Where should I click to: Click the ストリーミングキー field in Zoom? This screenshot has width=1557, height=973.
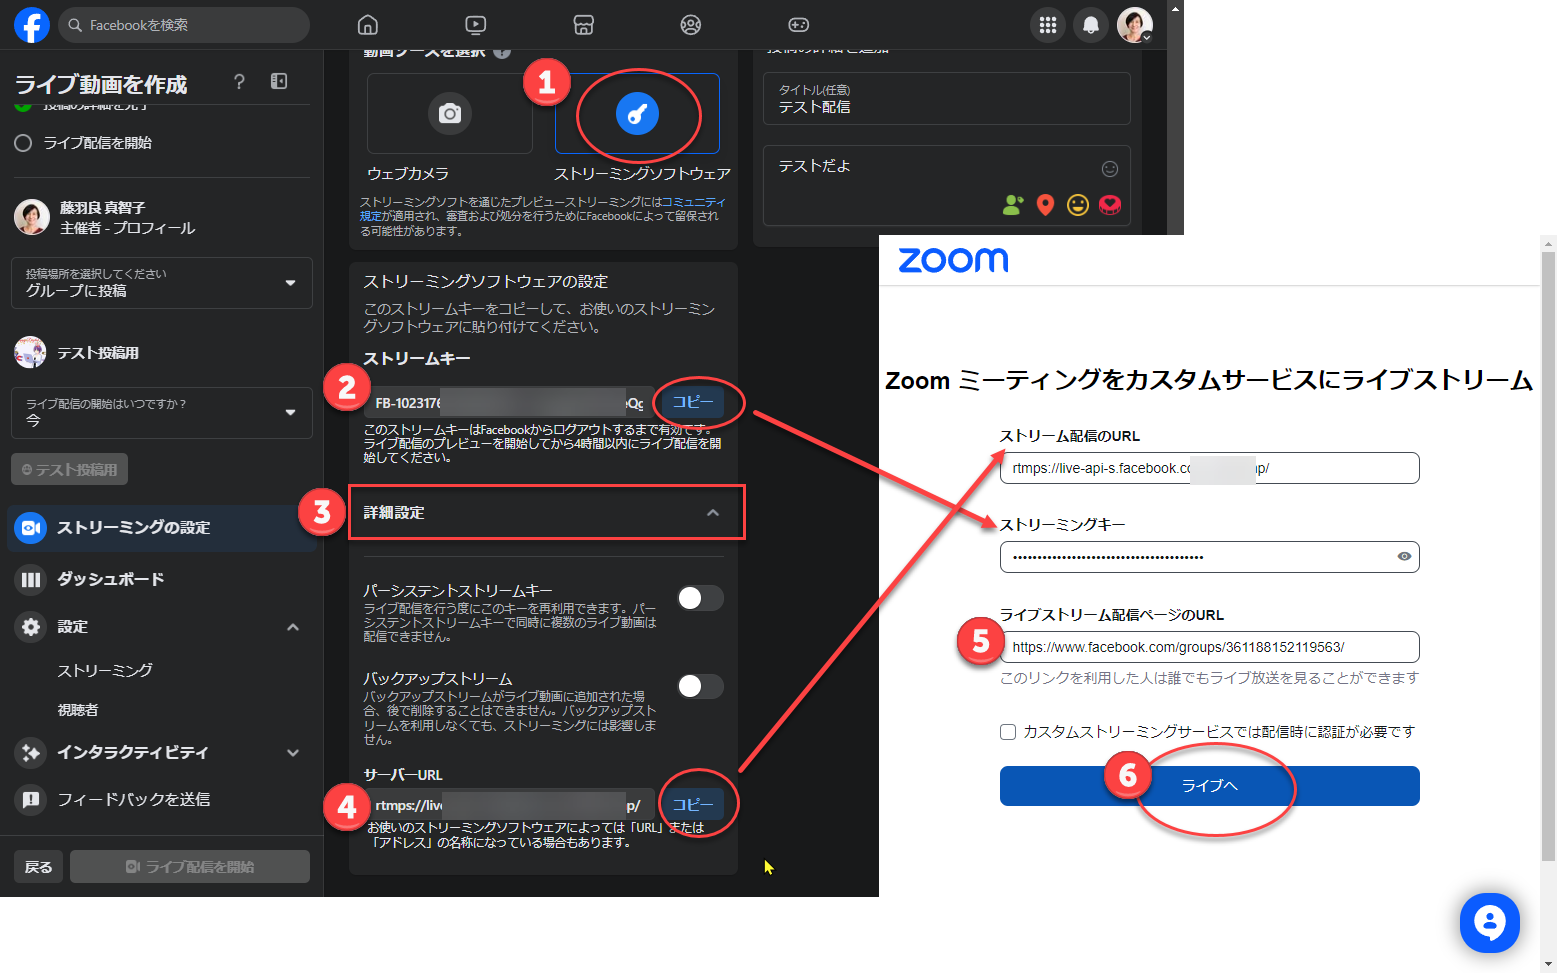coord(1210,557)
